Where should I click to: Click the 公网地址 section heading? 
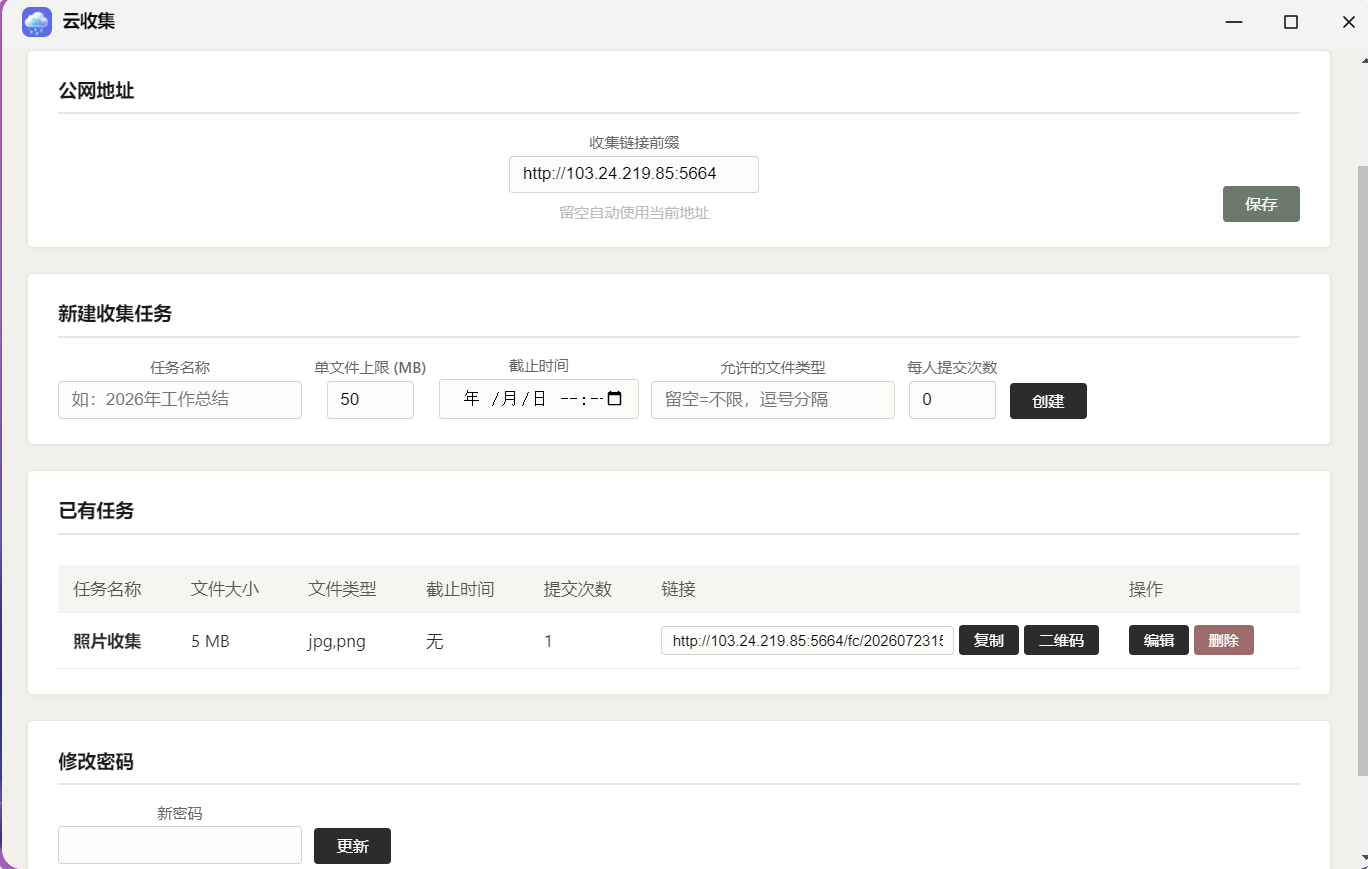click(x=96, y=91)
